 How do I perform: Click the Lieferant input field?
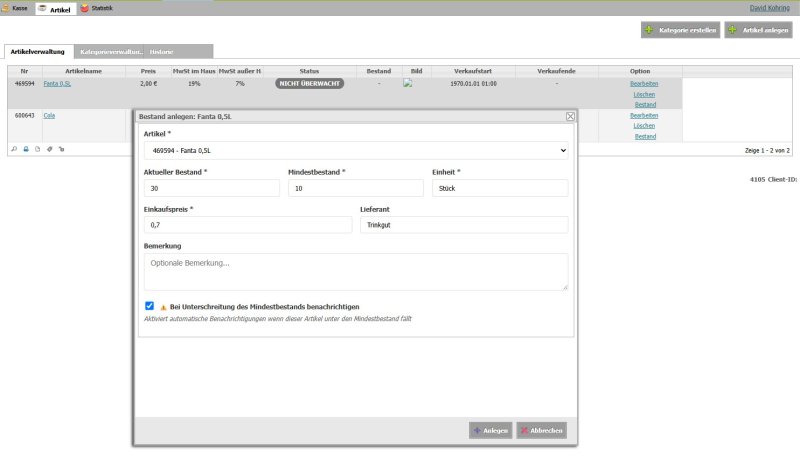tap(464, 225)
